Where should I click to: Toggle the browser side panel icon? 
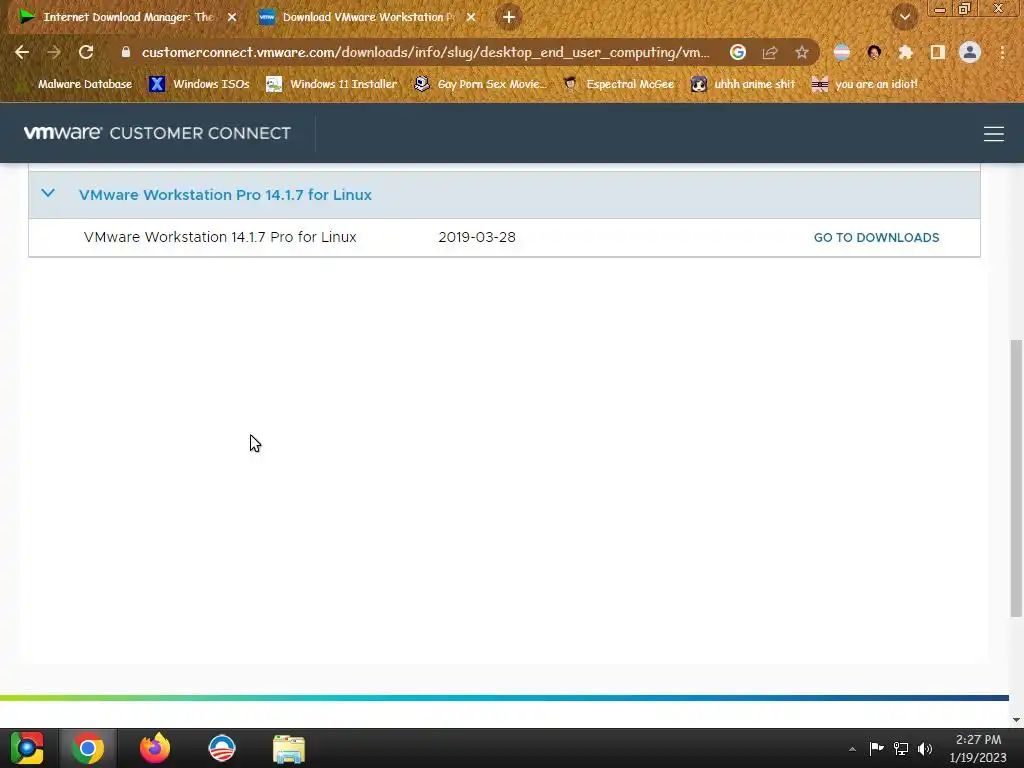tap(938, 52)
